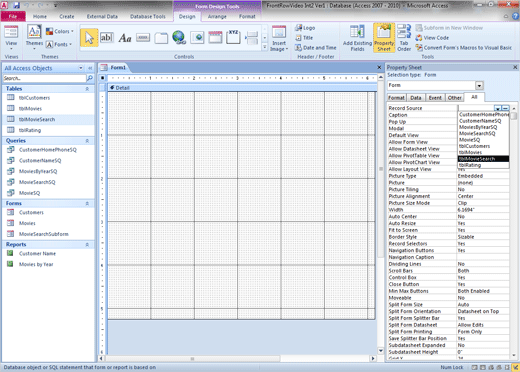Collapse the Queries group

(87, 141)
